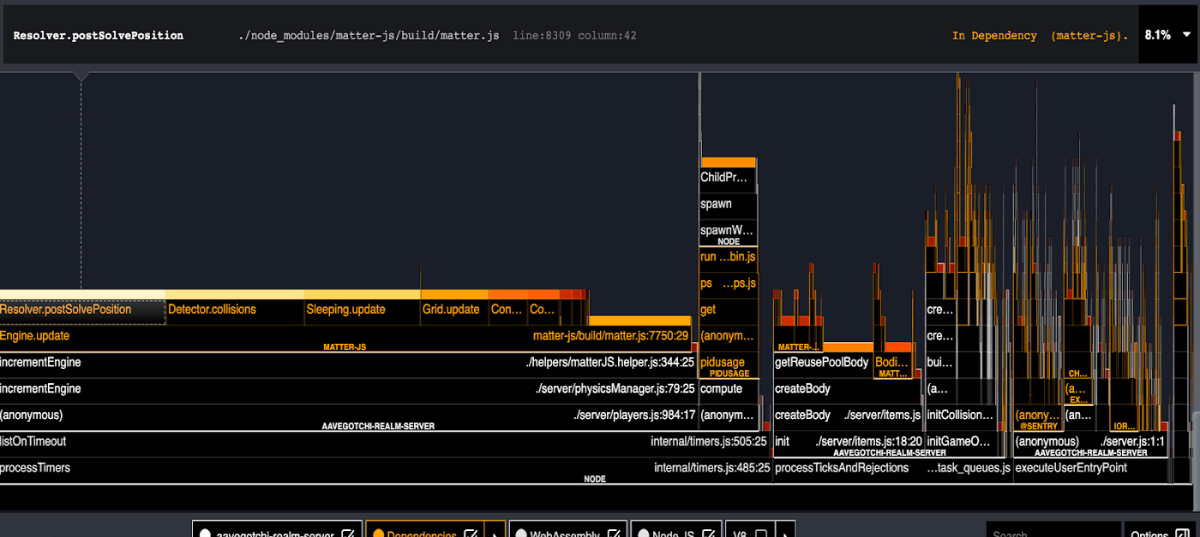Image resolution: width=1200 pixels, height=537 pixels.
Task: Select the Con... frame beside Grid.update
Action: [507, 311]
